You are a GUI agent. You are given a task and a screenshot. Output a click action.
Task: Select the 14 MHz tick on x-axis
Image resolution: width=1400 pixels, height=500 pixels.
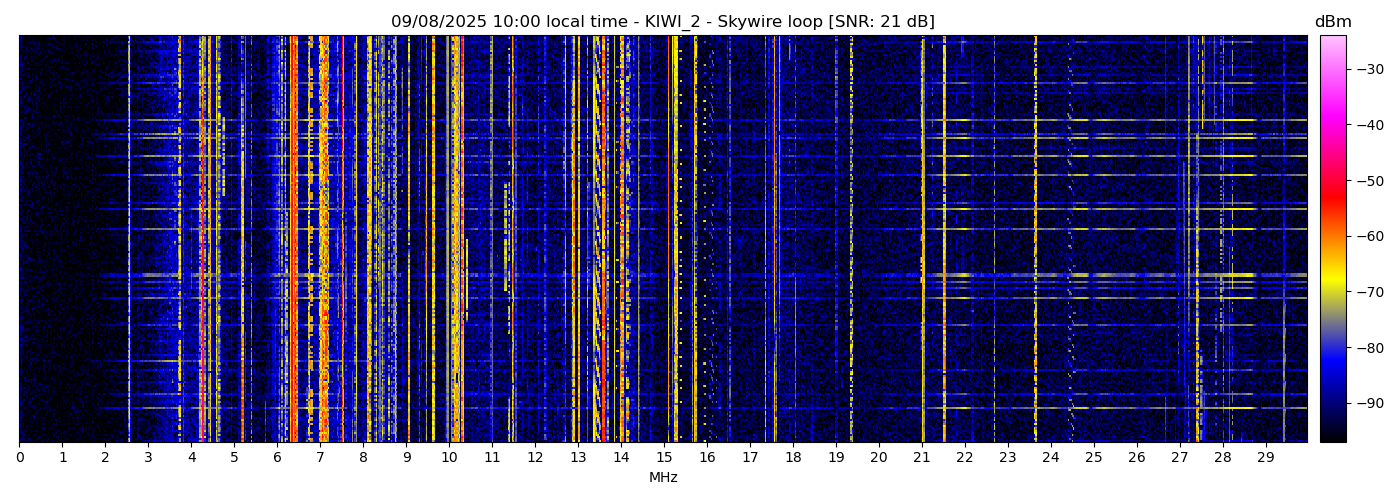621,457
